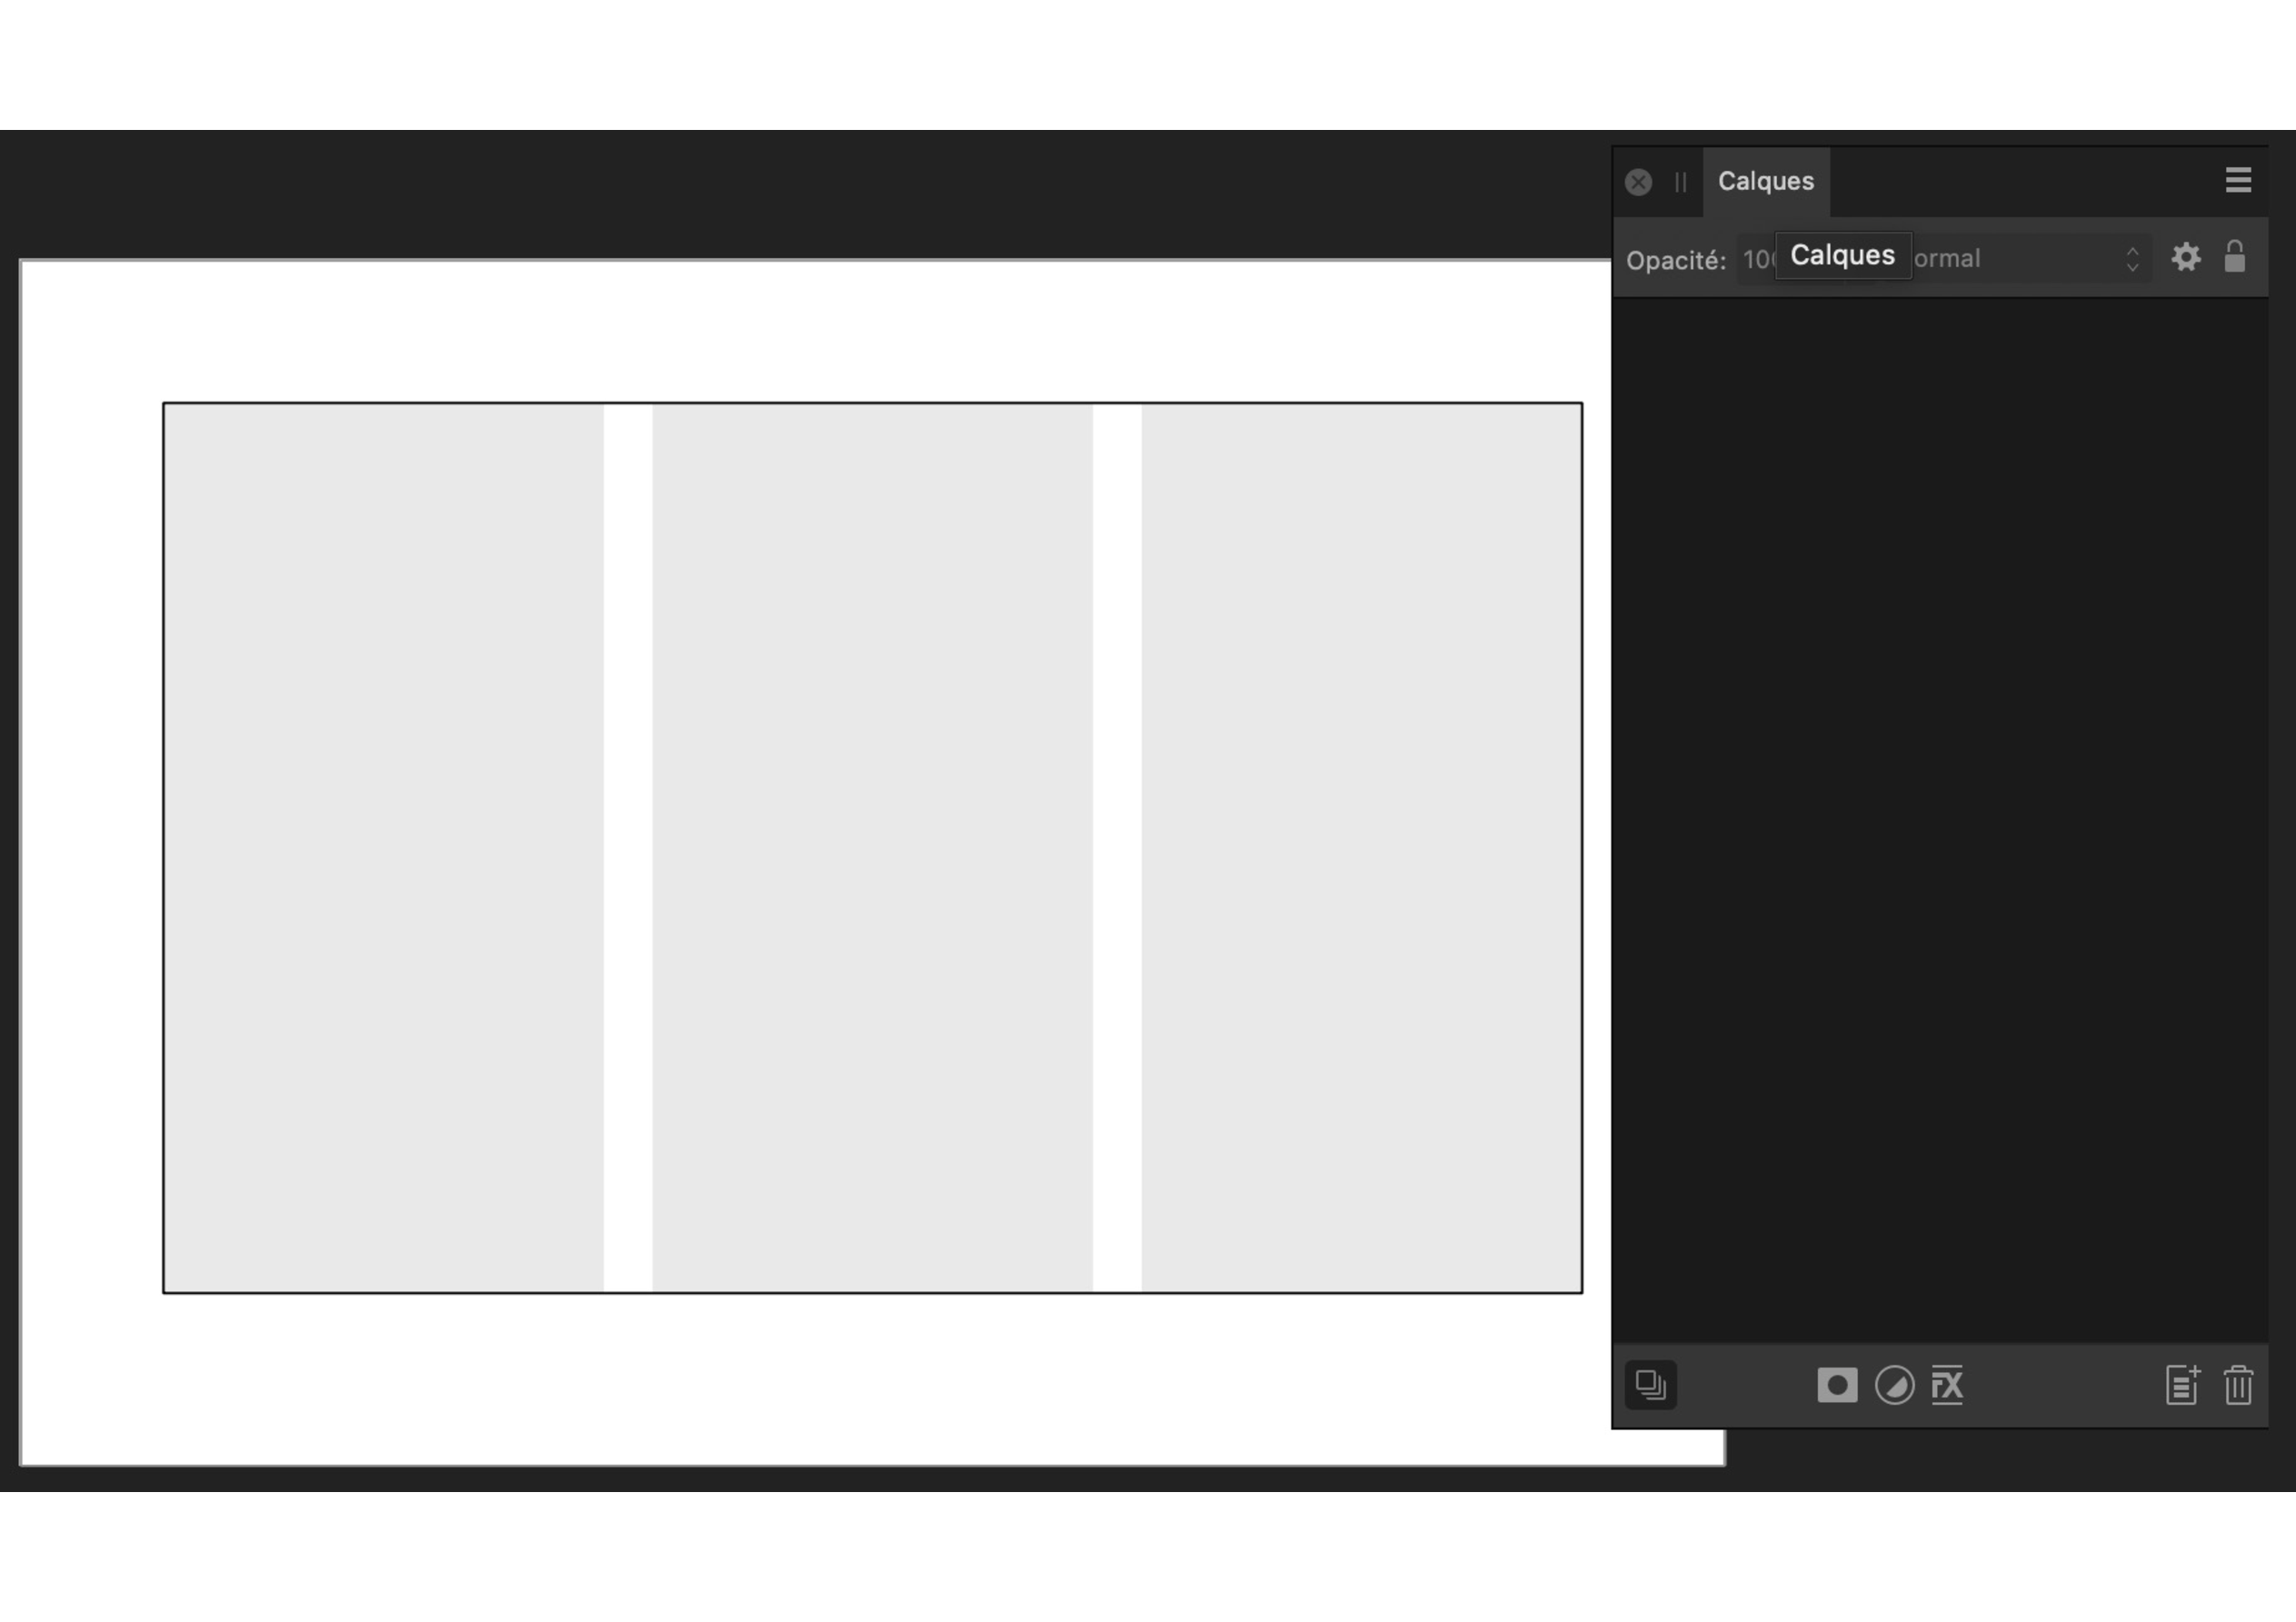Click the FX layer effects icon
Viewport: 2296px width, 1622px height.
(x=1947, y=1385)
